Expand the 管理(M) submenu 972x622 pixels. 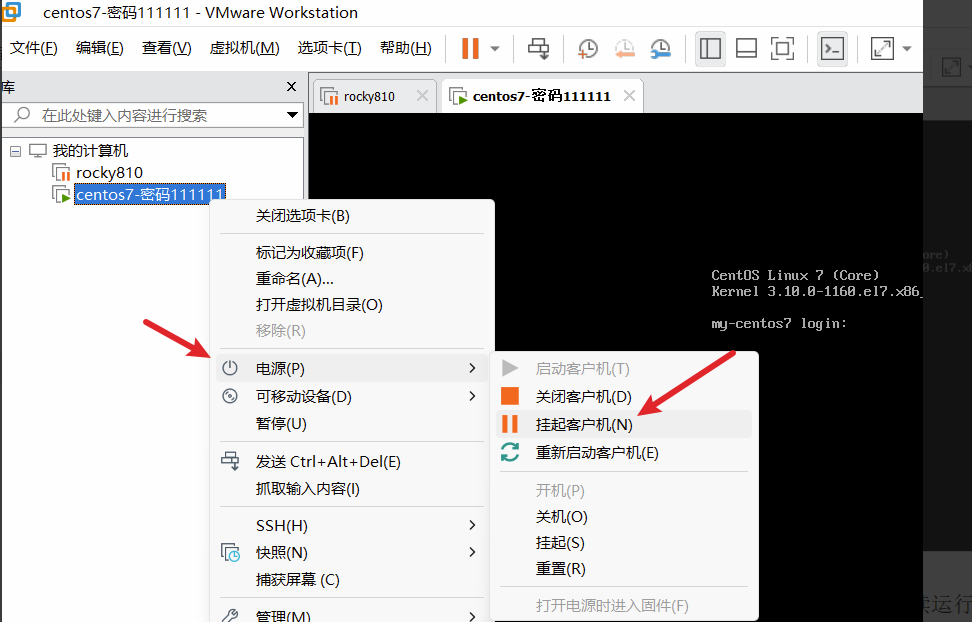point(351,616)
